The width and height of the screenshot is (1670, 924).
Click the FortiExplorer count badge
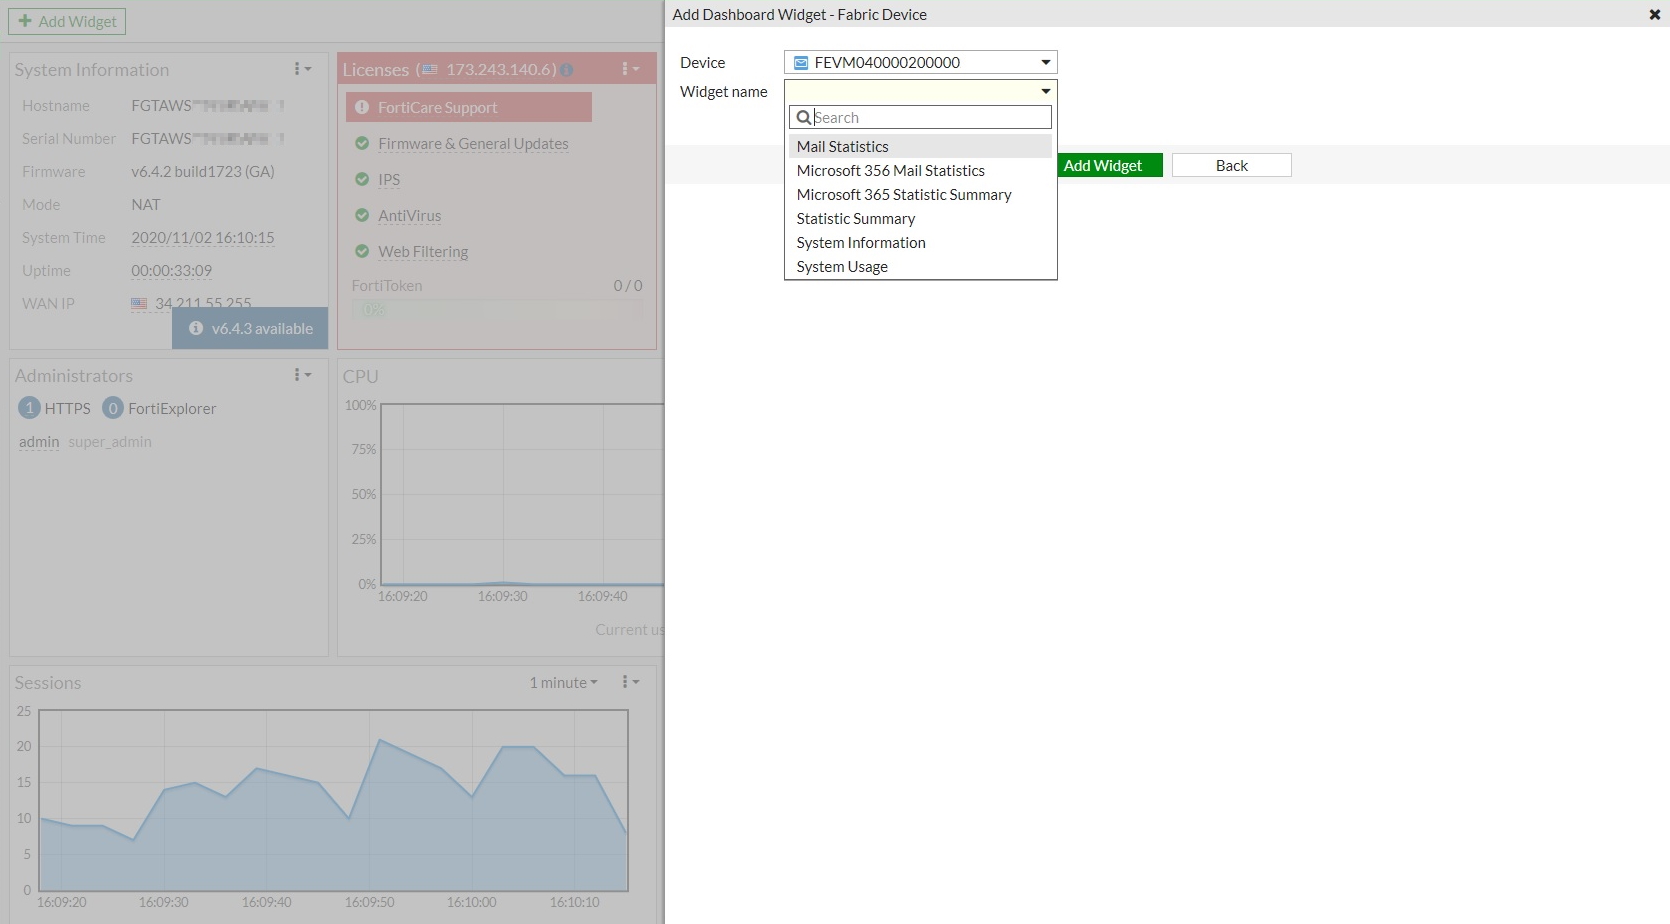[x=113, y=408]
